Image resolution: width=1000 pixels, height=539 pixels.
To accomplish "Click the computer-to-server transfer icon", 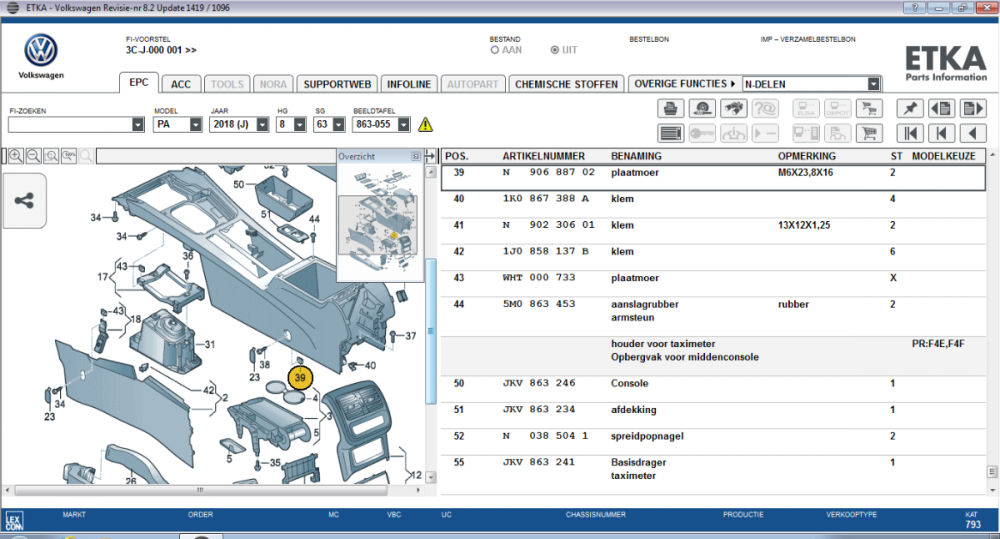I will click(806, 133).
